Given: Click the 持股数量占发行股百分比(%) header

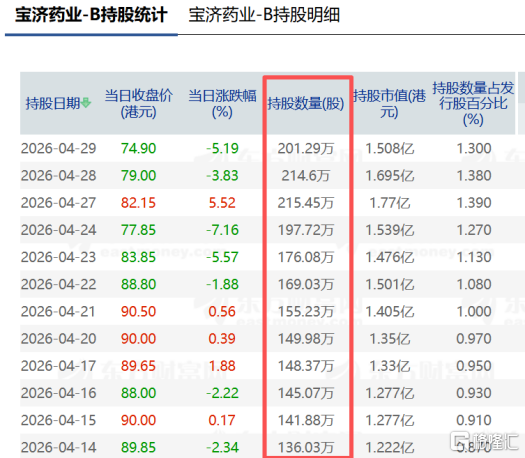Looking at the screenshot, I should coord(473,103).
